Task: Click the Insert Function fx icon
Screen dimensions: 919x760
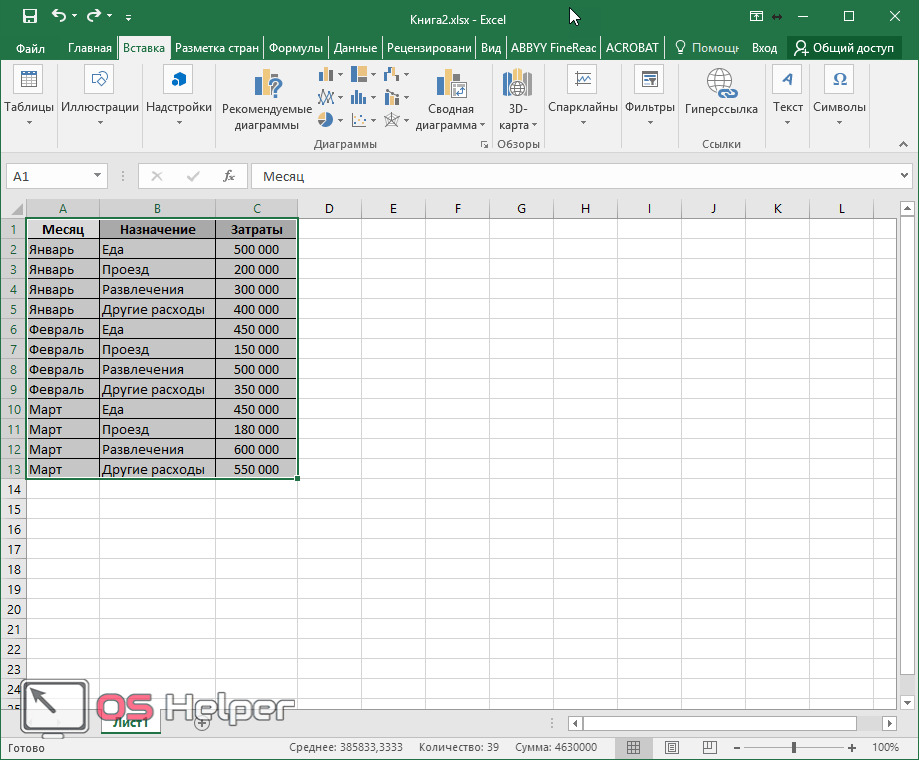Action: pos(229,176)
